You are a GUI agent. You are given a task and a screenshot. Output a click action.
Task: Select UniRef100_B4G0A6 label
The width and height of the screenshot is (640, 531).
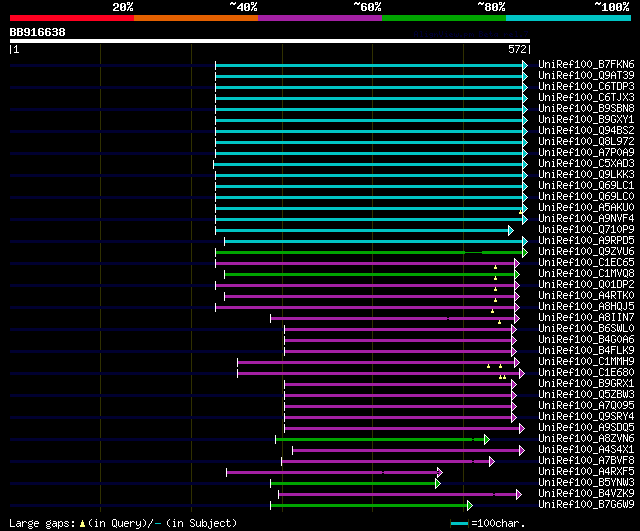click(x=586, y=340)
